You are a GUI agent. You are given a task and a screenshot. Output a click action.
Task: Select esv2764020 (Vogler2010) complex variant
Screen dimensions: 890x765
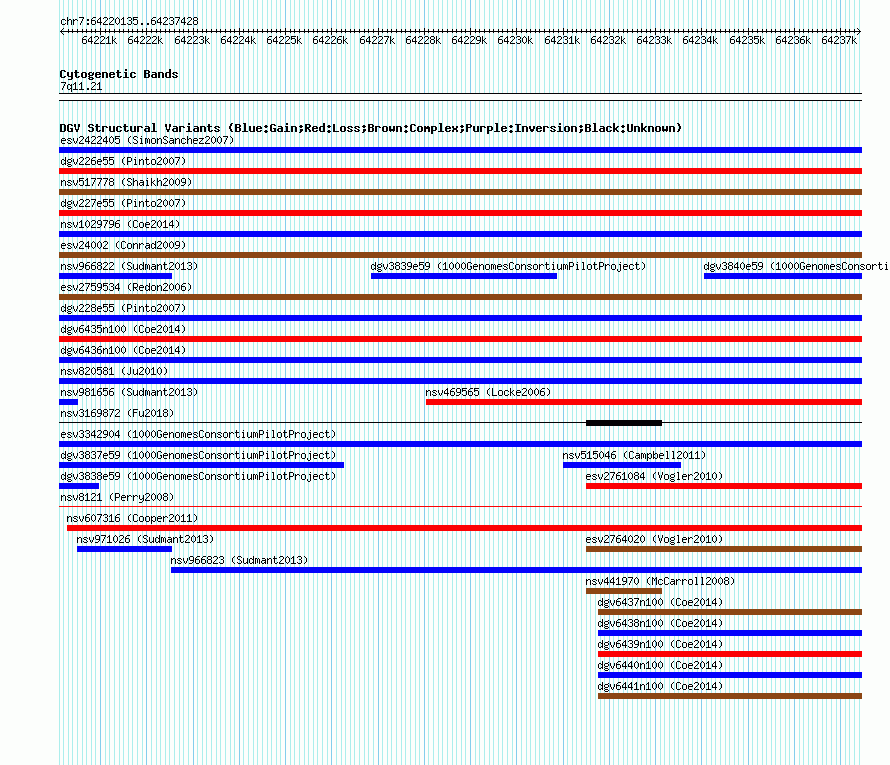tap(724, 549)
